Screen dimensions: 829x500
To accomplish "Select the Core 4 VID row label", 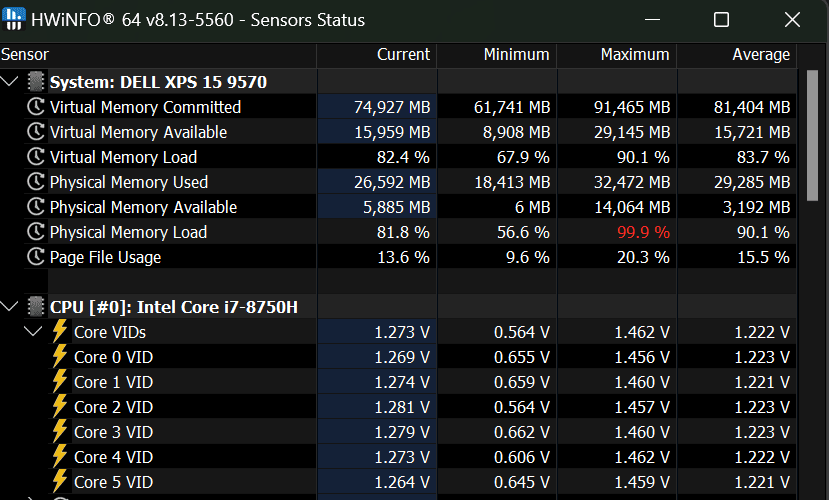I will (114, 457).
